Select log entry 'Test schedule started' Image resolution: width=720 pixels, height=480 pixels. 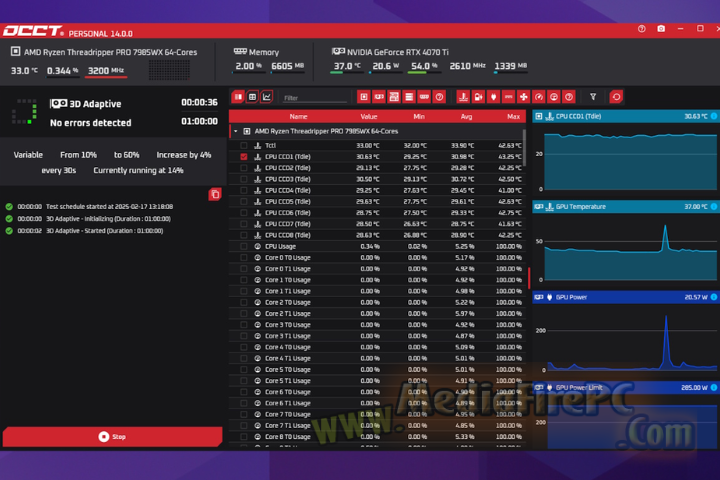pyautogui.click(x=109, y=207)
